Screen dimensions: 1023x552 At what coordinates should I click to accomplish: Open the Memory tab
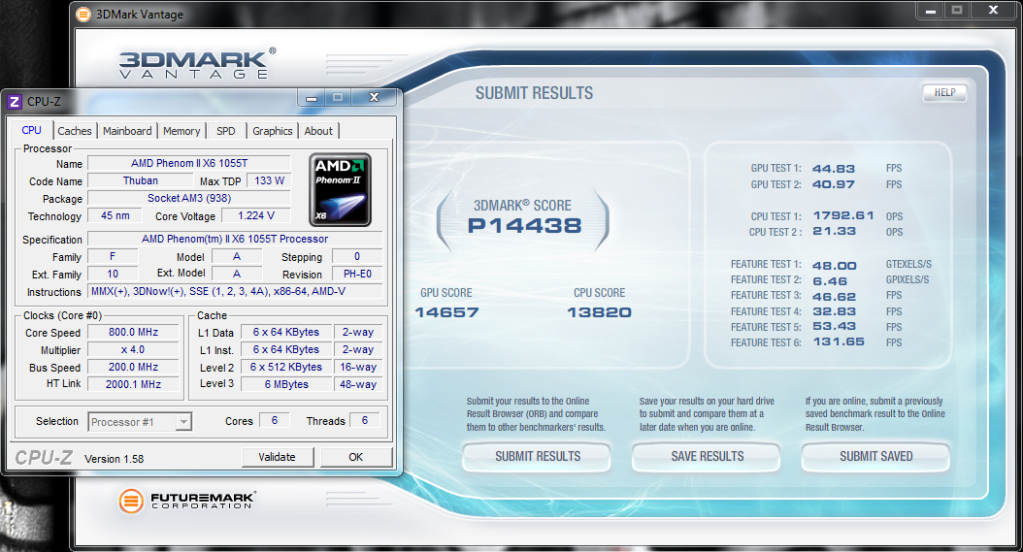point(181,130)
